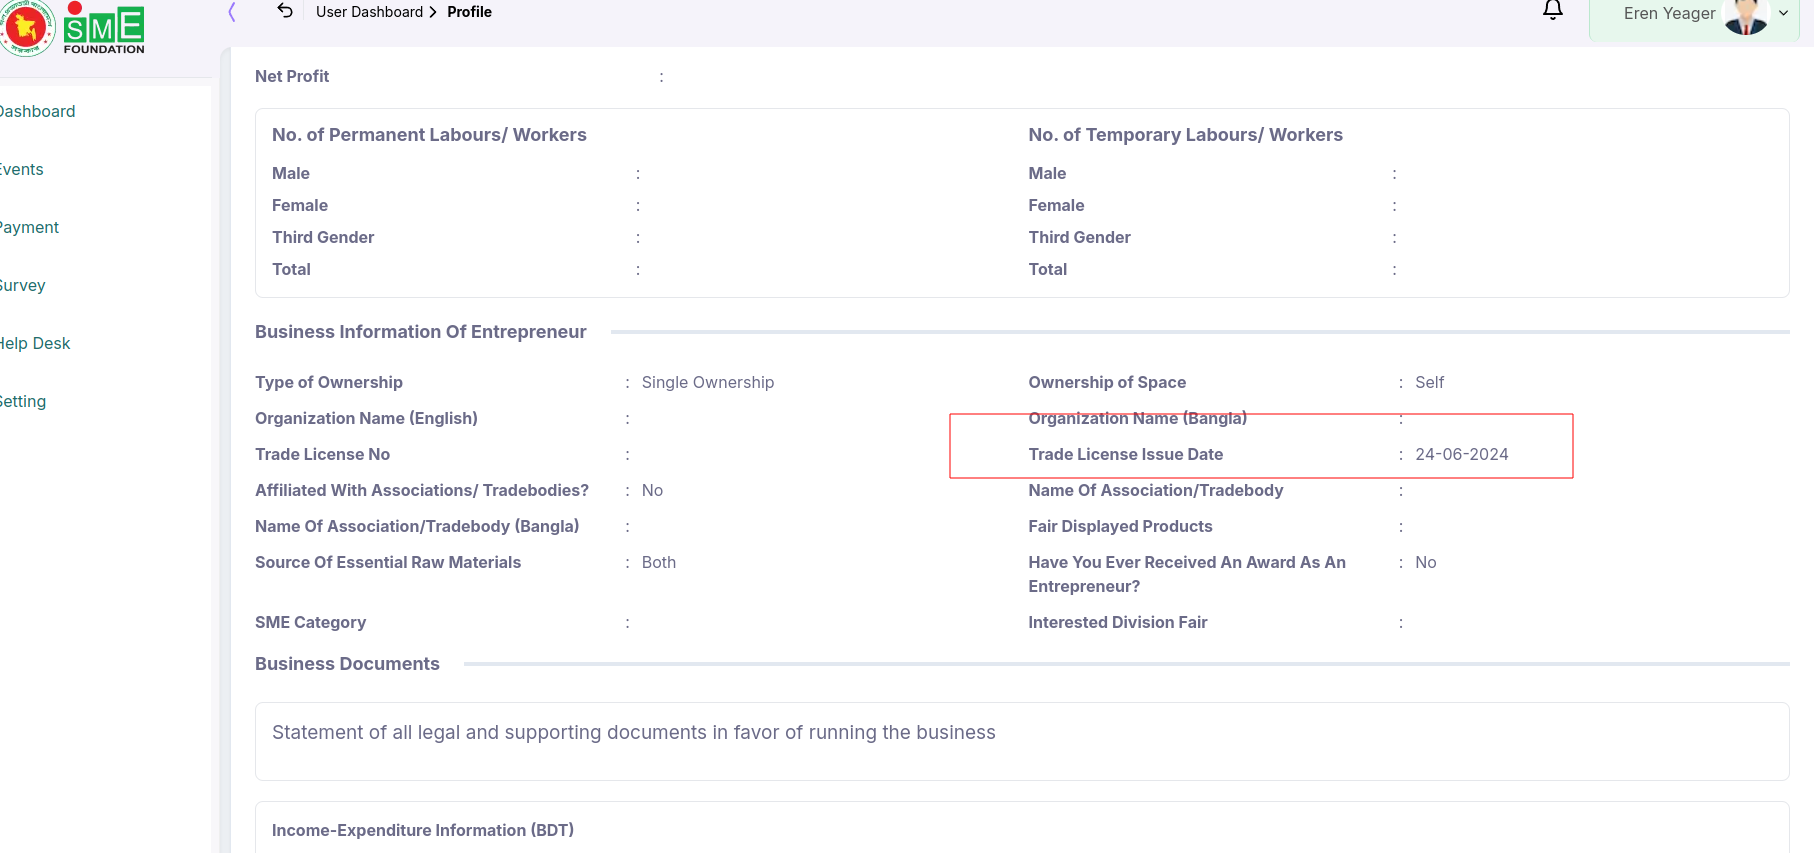Click the Self value for Ownership of Space
Screen dimensions: 1814x853
(1429, 382)
